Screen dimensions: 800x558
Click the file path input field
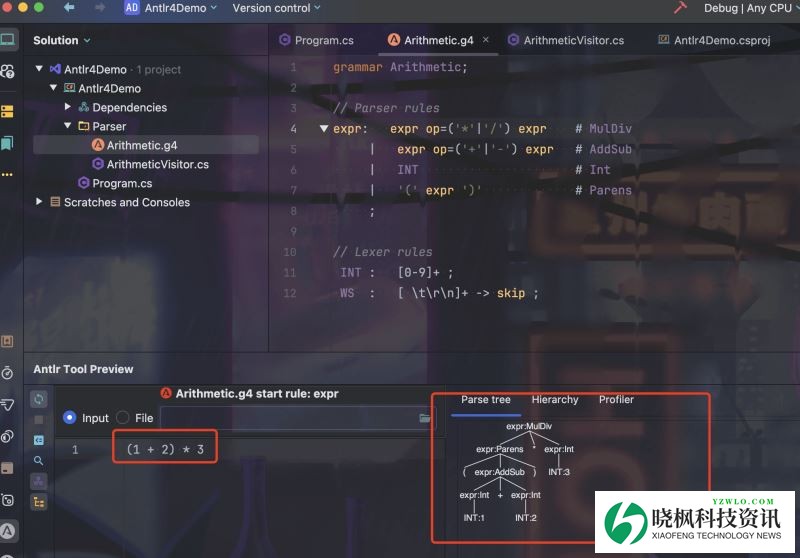(x=296, y=418)
